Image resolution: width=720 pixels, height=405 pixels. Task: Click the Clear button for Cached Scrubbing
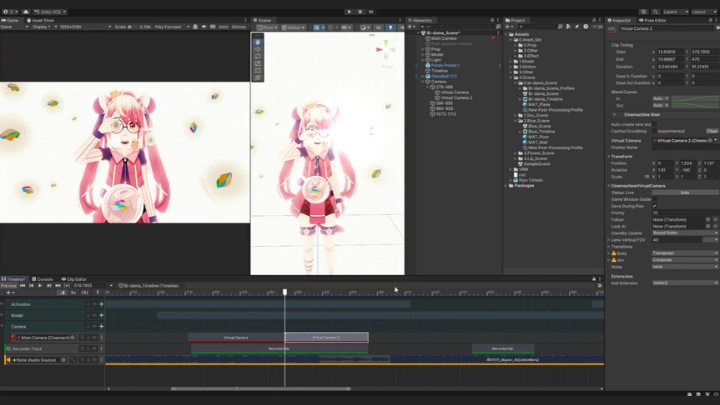pos(712,131)
